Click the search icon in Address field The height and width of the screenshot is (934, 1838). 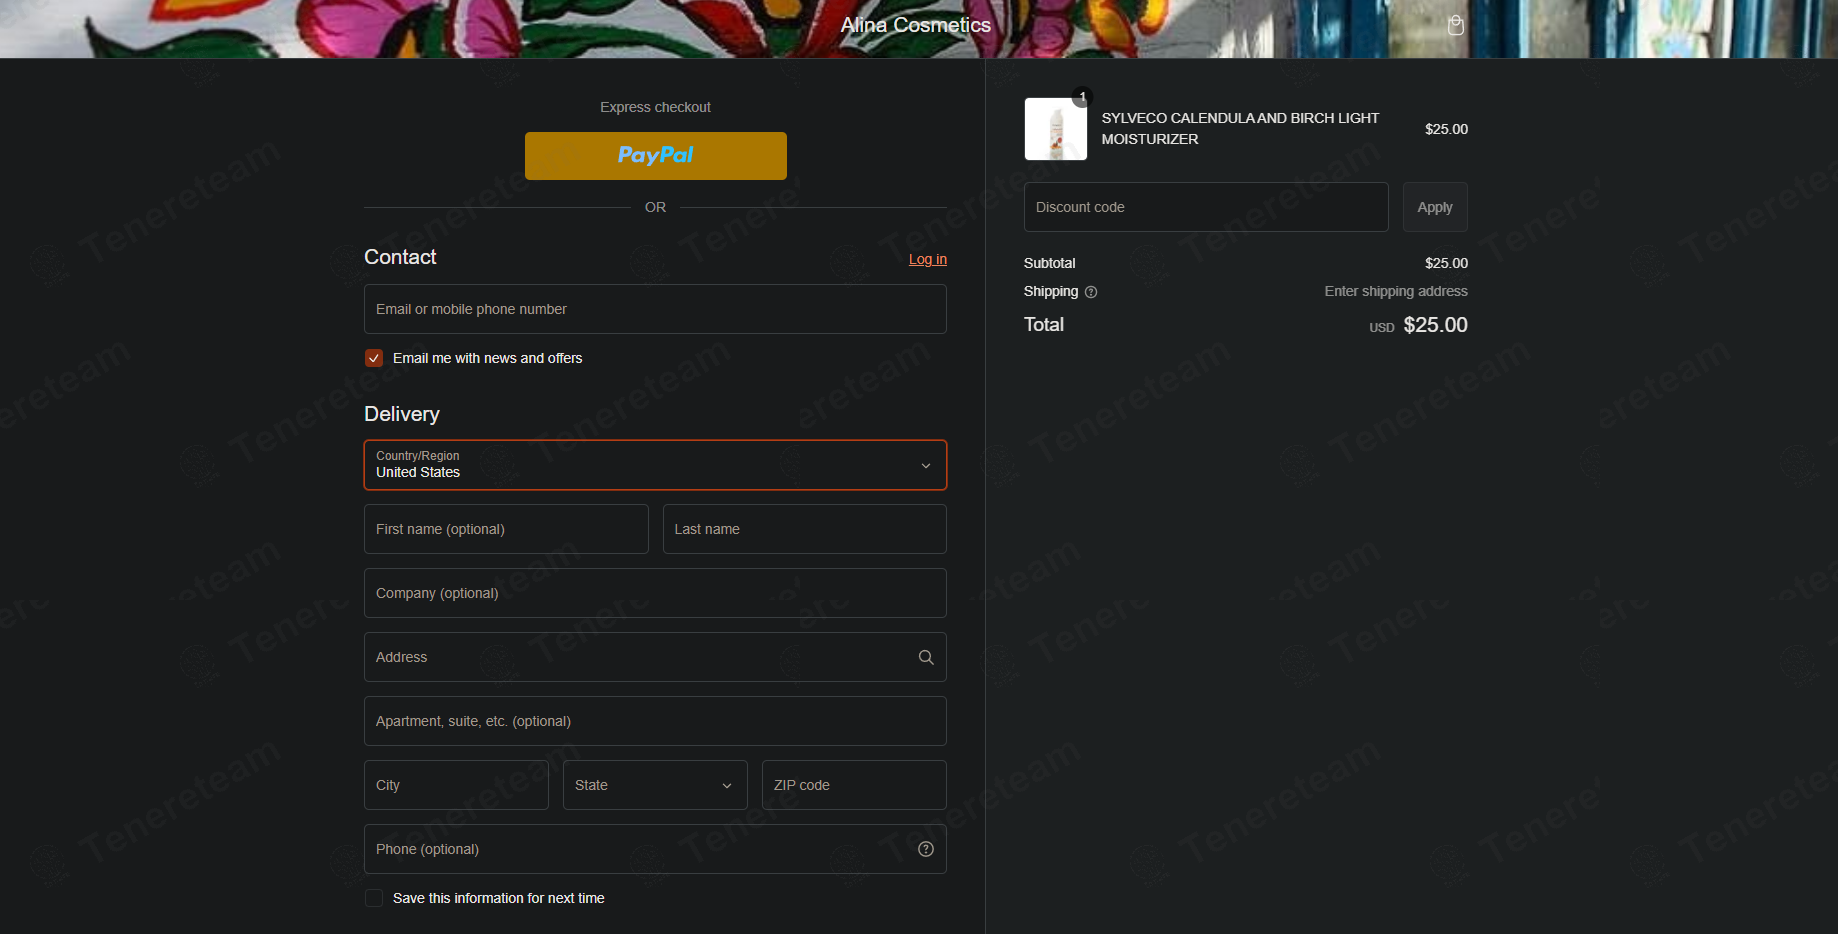coord(926,657)
